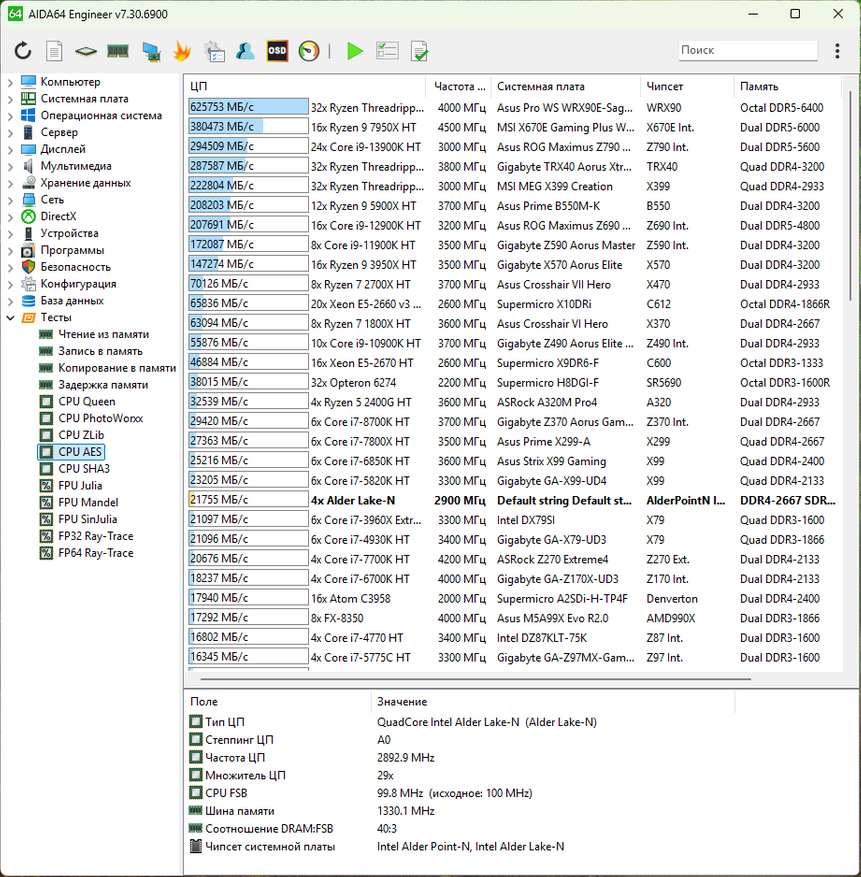Screen dimensions: 861x877
Task: Select Конфигурация in the tree
Action: click(x=78, y=284)
